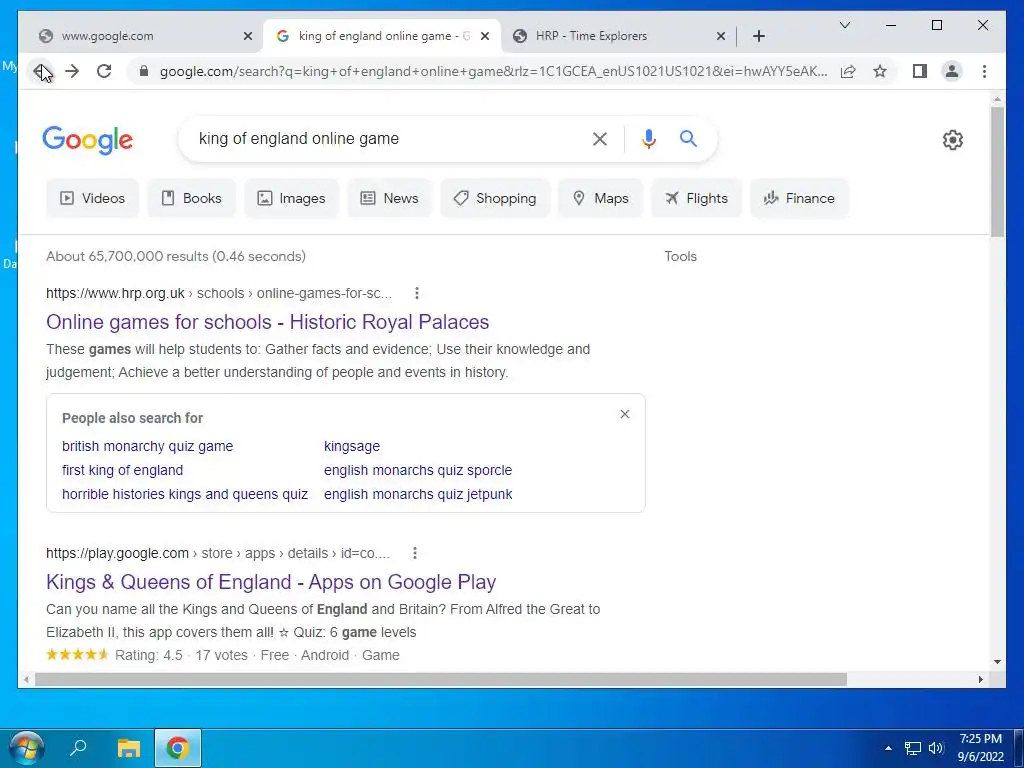Dismiss the People also search for box
The height and width of the screenshot is (768, 1024).
point(624,414)
